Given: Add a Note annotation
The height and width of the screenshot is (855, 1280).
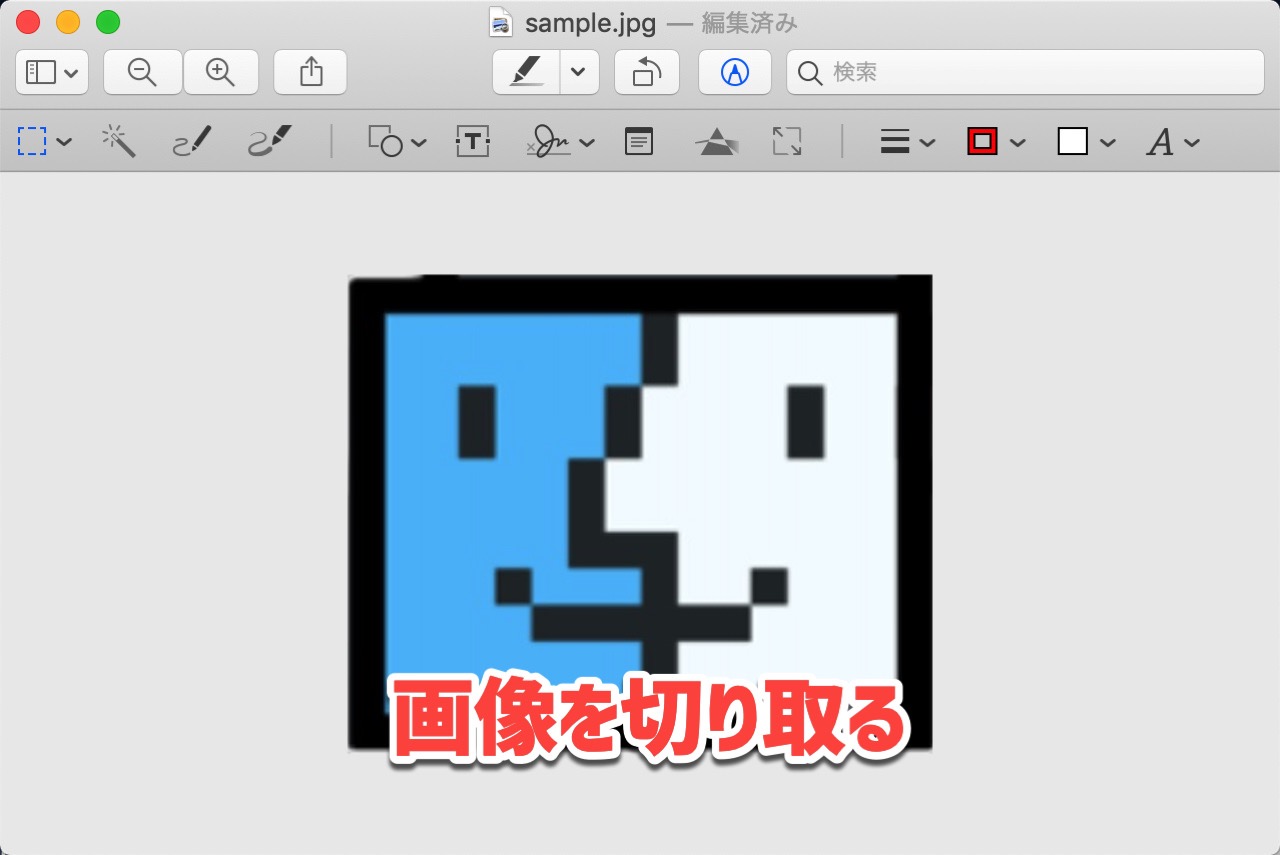Looking at the screenshot, I should (x=639, y=141).
